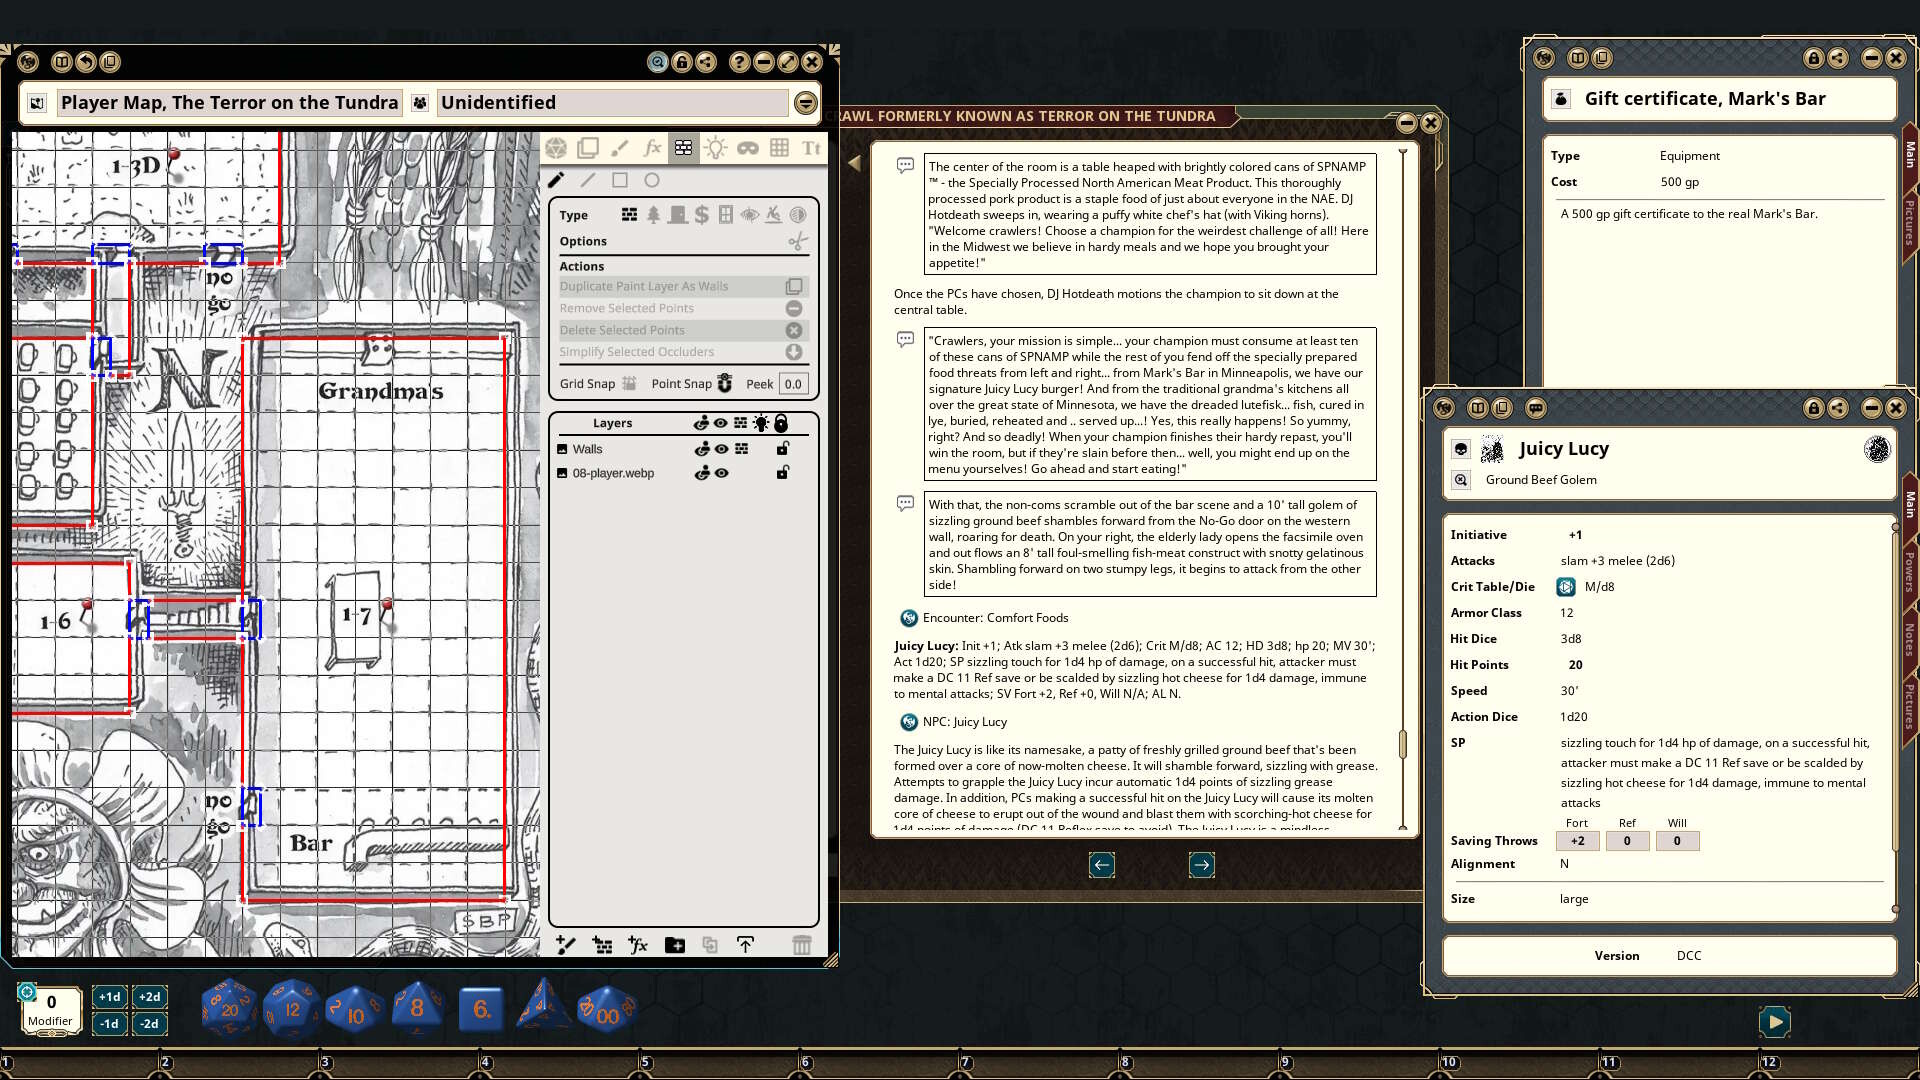Image resolution: width=1920 pixels, height=1080 pixels.
Task: Choose the tree terrain type icon
Action: point(653,214)
